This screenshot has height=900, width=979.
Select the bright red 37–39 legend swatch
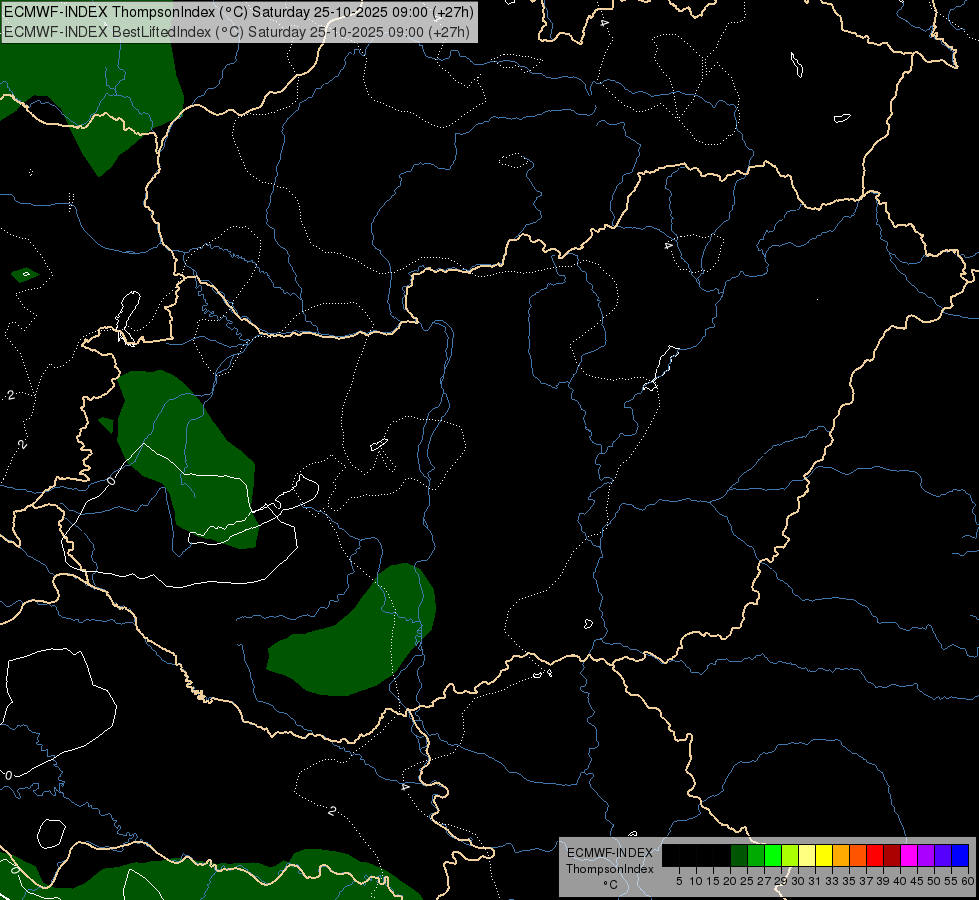pos(875,855)
